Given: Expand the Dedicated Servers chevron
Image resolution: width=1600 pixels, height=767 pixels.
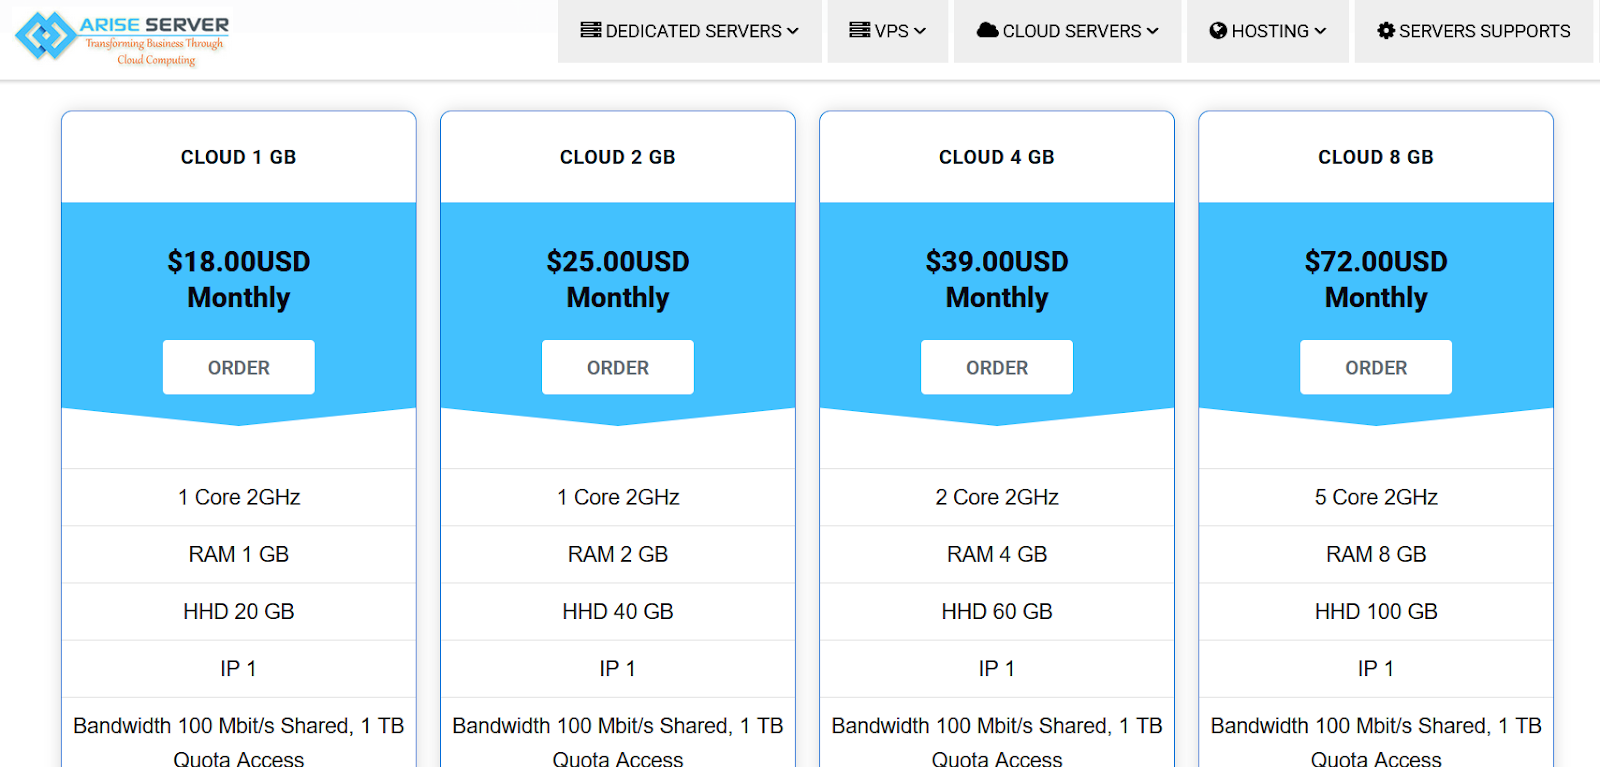Looking at the screenshot, I should [793, 31].
